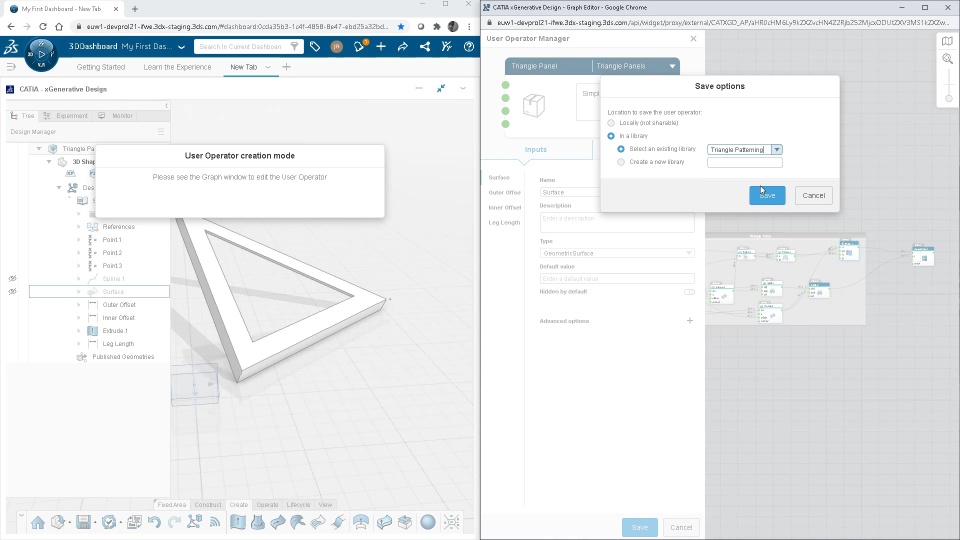Open the Monitor tab

pyautogui.click(x=116, y=116)
